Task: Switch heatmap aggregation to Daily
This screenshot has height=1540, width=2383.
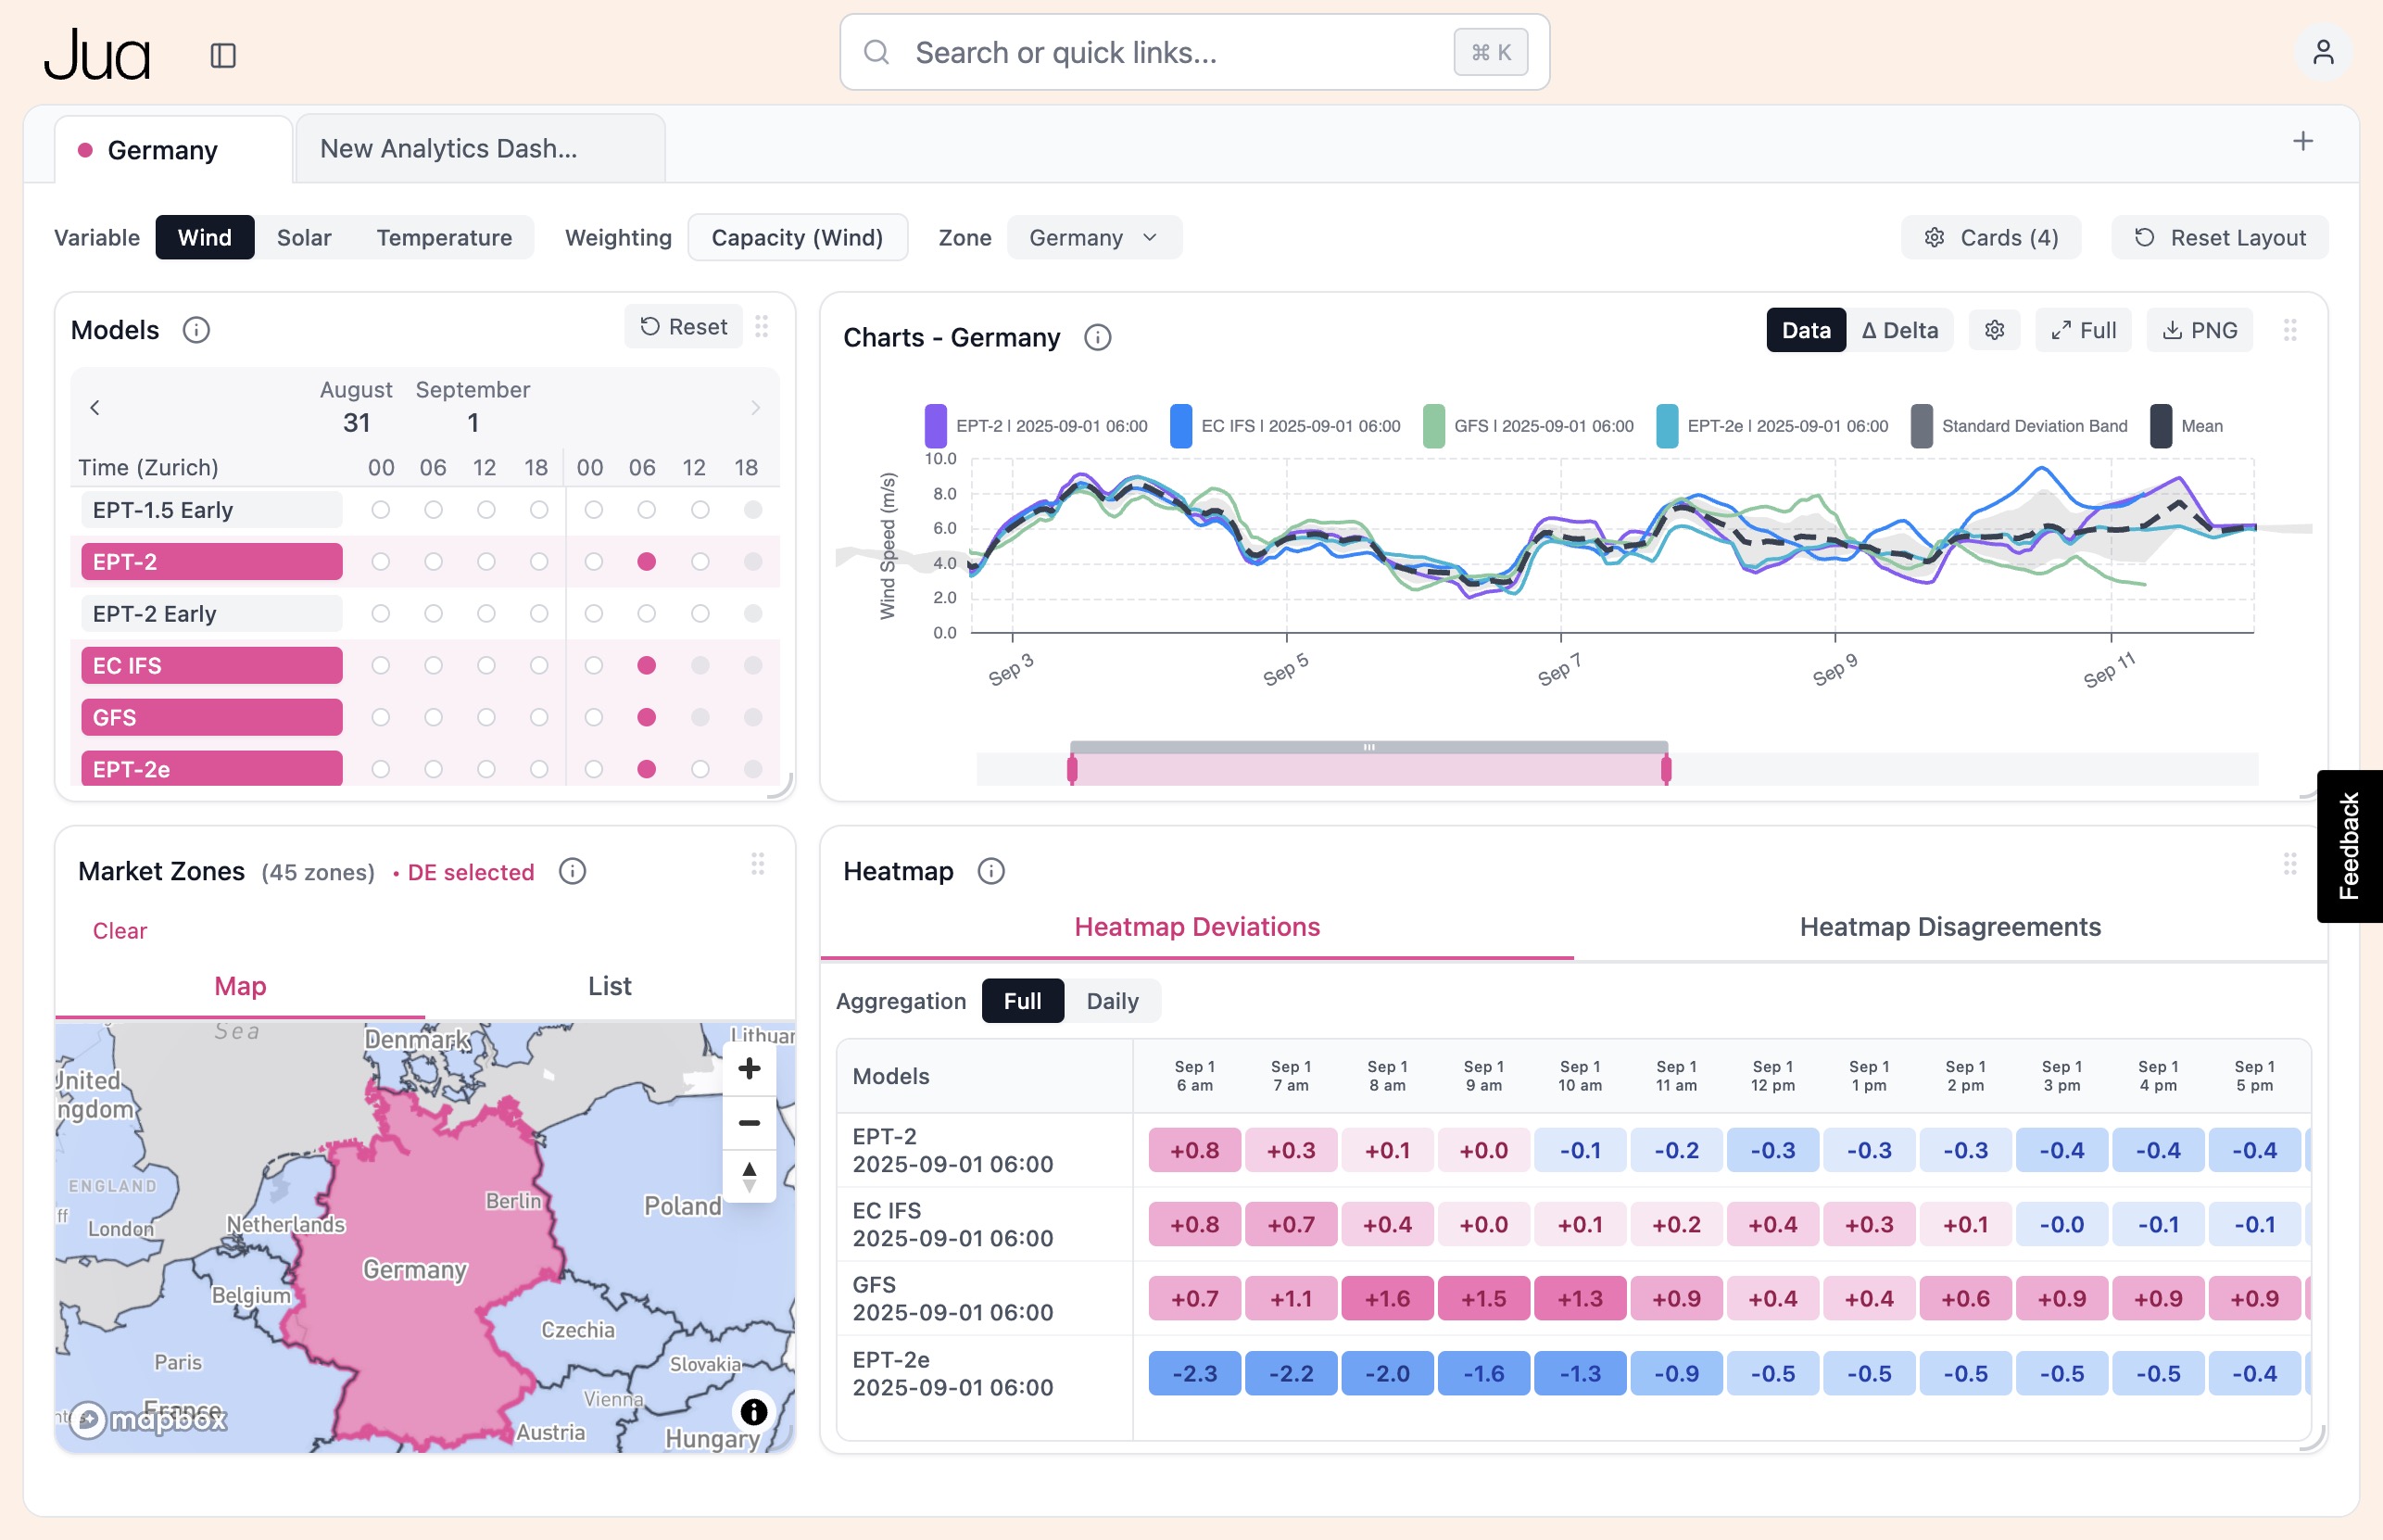Action: coord(1113,1000)
